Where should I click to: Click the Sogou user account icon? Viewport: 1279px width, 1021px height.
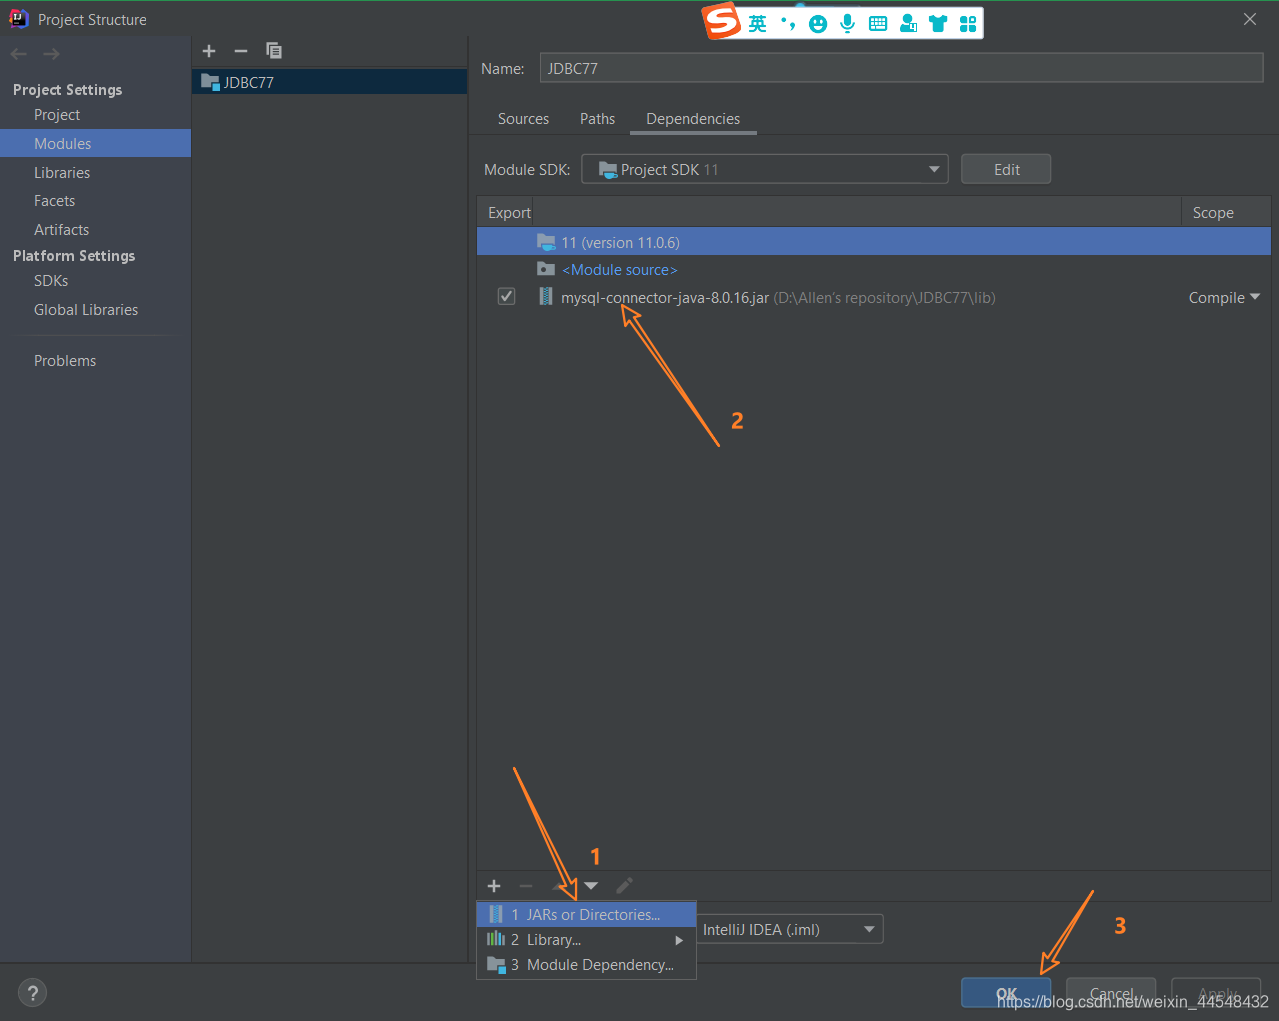pos(908,24)
